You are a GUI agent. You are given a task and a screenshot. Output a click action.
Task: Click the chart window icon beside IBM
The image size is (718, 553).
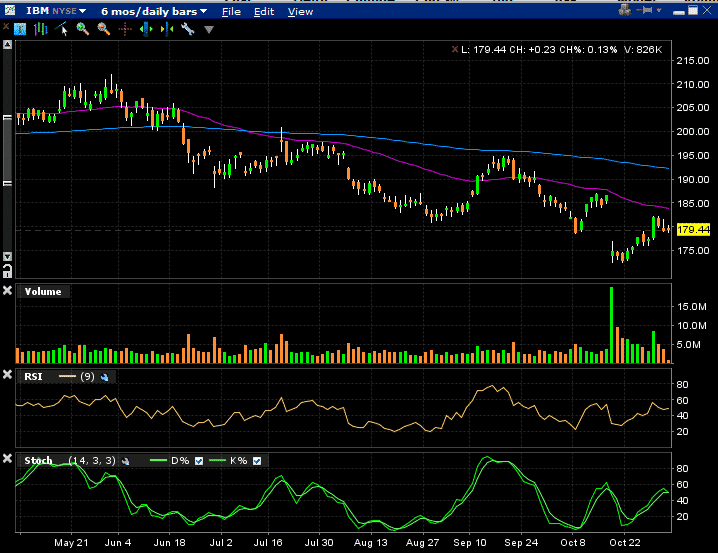pos(9,10)
